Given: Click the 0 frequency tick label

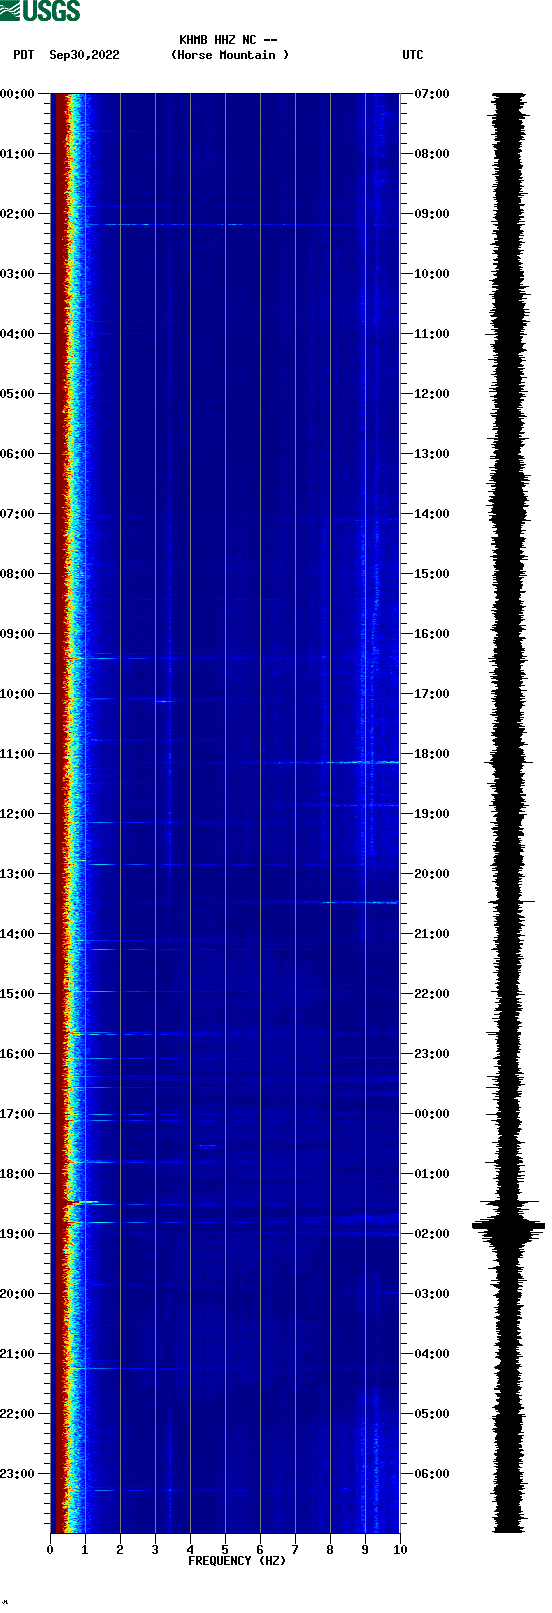Looking at the screenshot, I should coord(50,1550).
